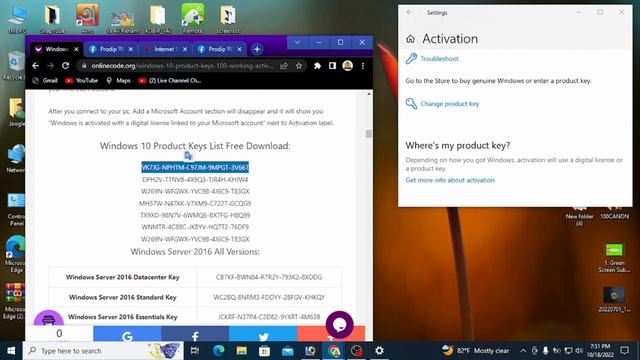Click the DPH2V-TTNVB product key line
Image resolution: width=640 pixels, height=360 pixels.
click(x=195, y=180)
